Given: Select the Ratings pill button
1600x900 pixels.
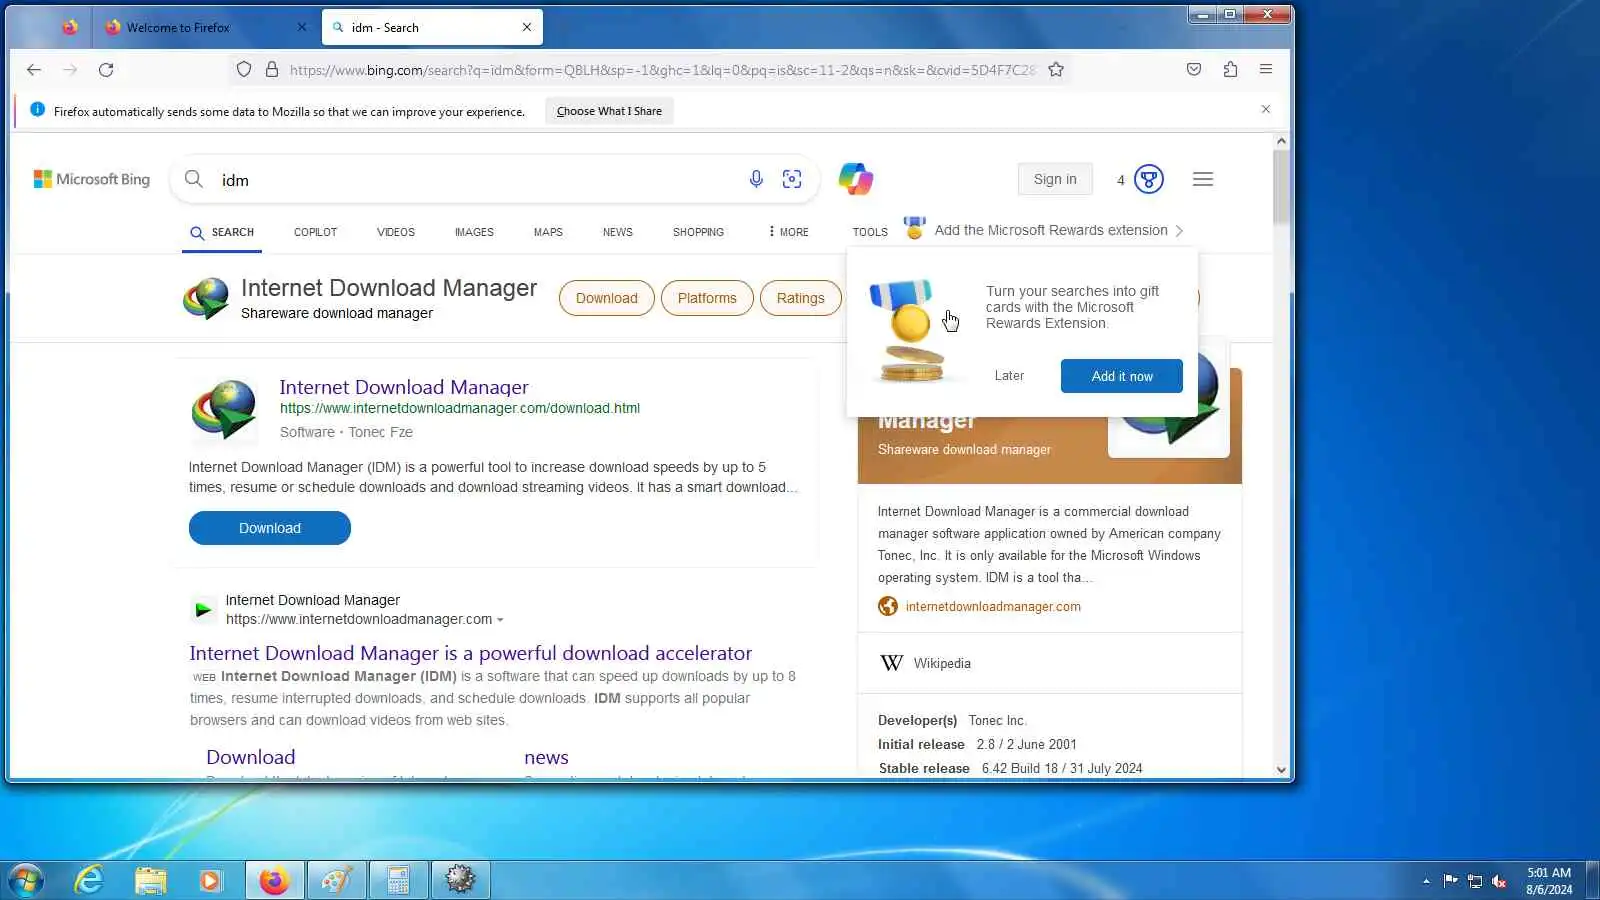Looking at the screenshot, I should tap(801, 298).
